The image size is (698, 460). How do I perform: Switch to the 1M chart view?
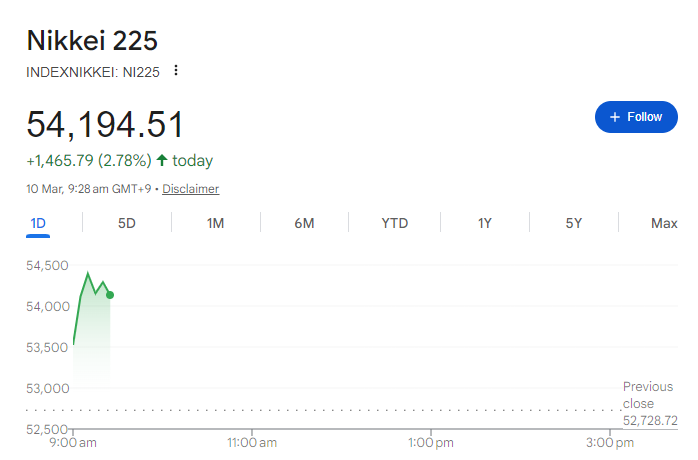tap(215, 223)
